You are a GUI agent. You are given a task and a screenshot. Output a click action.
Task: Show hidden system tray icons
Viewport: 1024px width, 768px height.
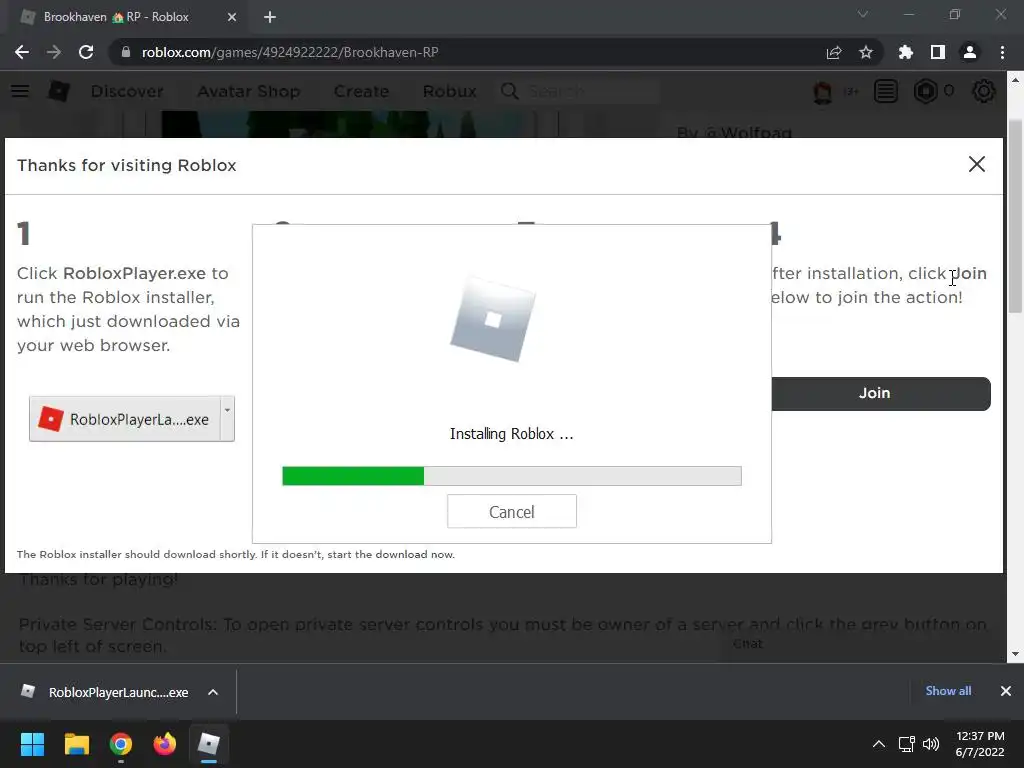(879, 744)
